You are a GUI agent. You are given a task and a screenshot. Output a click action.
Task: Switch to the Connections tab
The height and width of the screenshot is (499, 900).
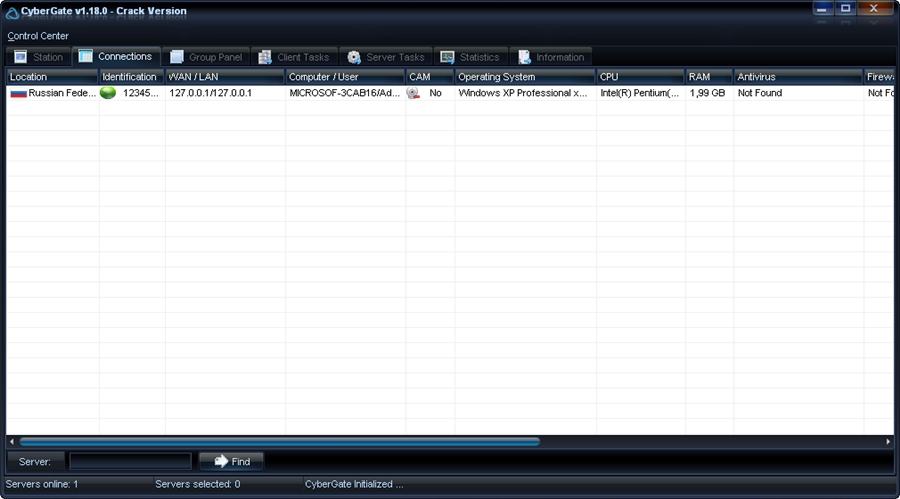[117, 56]
